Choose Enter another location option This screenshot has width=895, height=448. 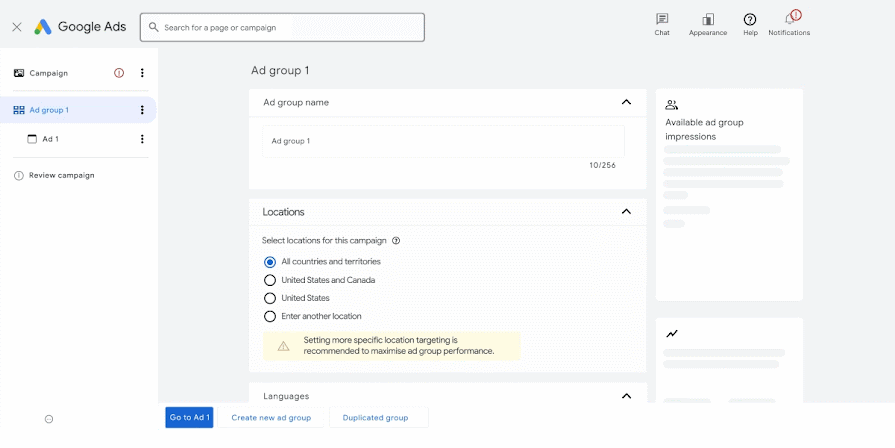[270, 316]
